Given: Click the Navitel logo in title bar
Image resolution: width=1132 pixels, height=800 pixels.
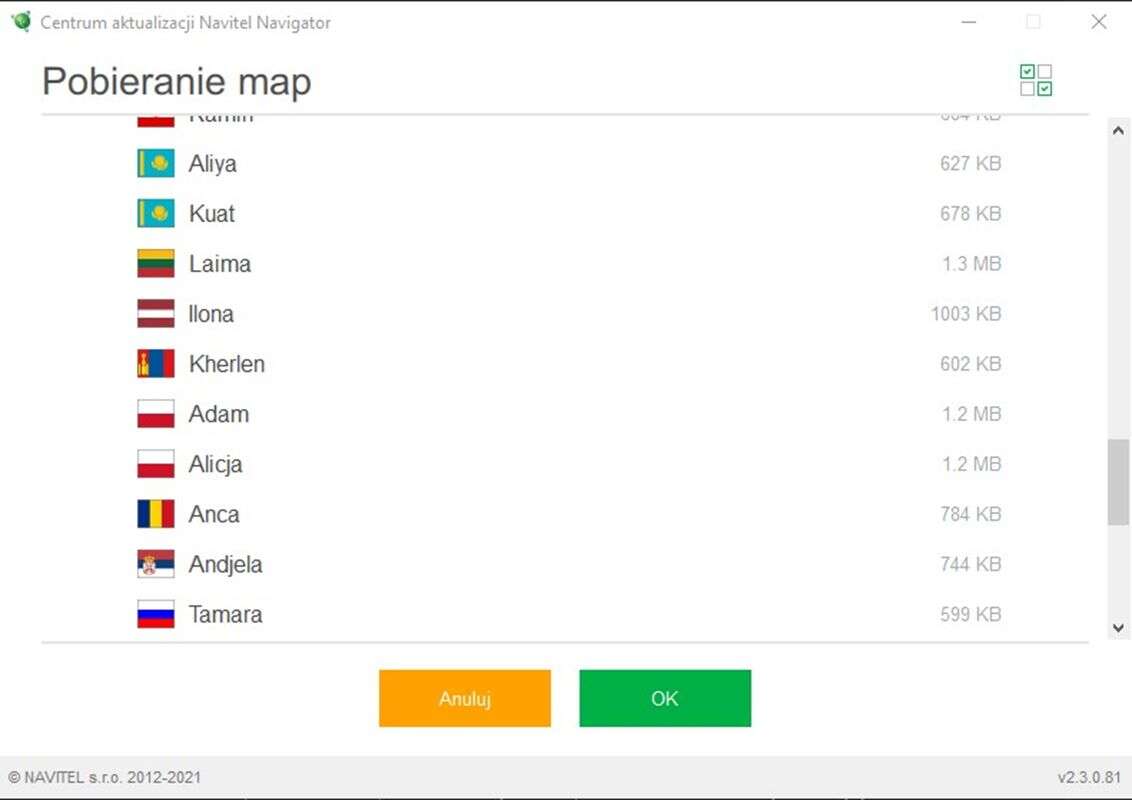Looking at the screenshot, I should tap(20, 21).
